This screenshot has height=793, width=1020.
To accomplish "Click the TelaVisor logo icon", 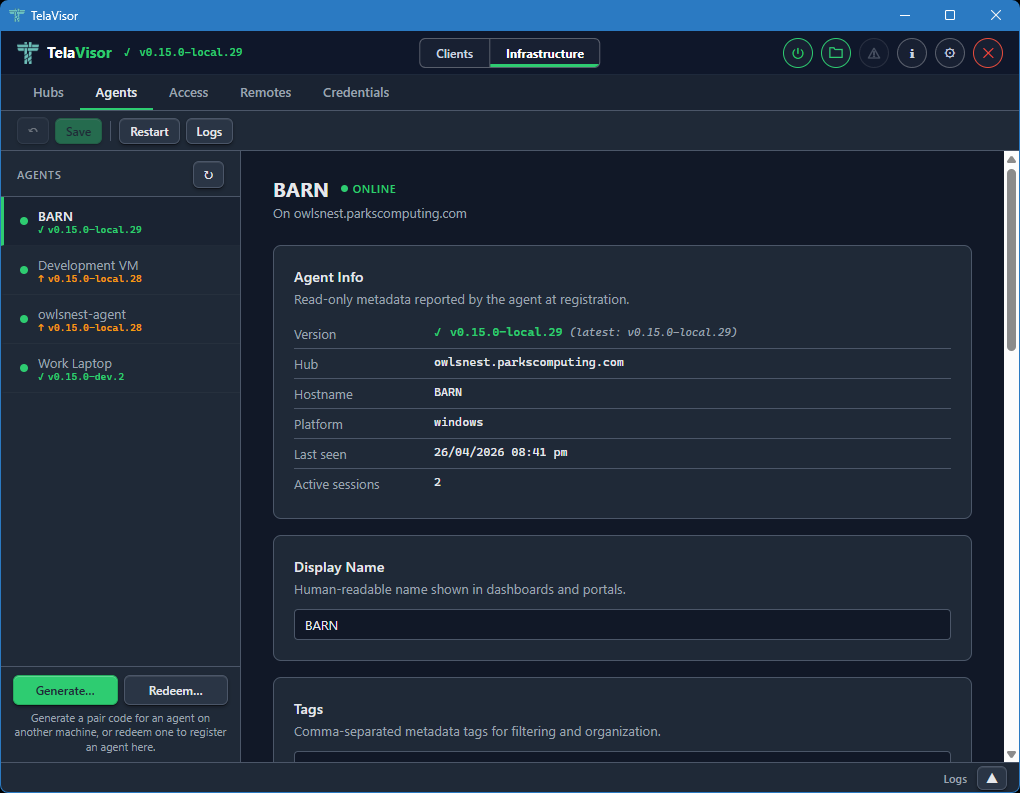I will [x=27, y=53].
